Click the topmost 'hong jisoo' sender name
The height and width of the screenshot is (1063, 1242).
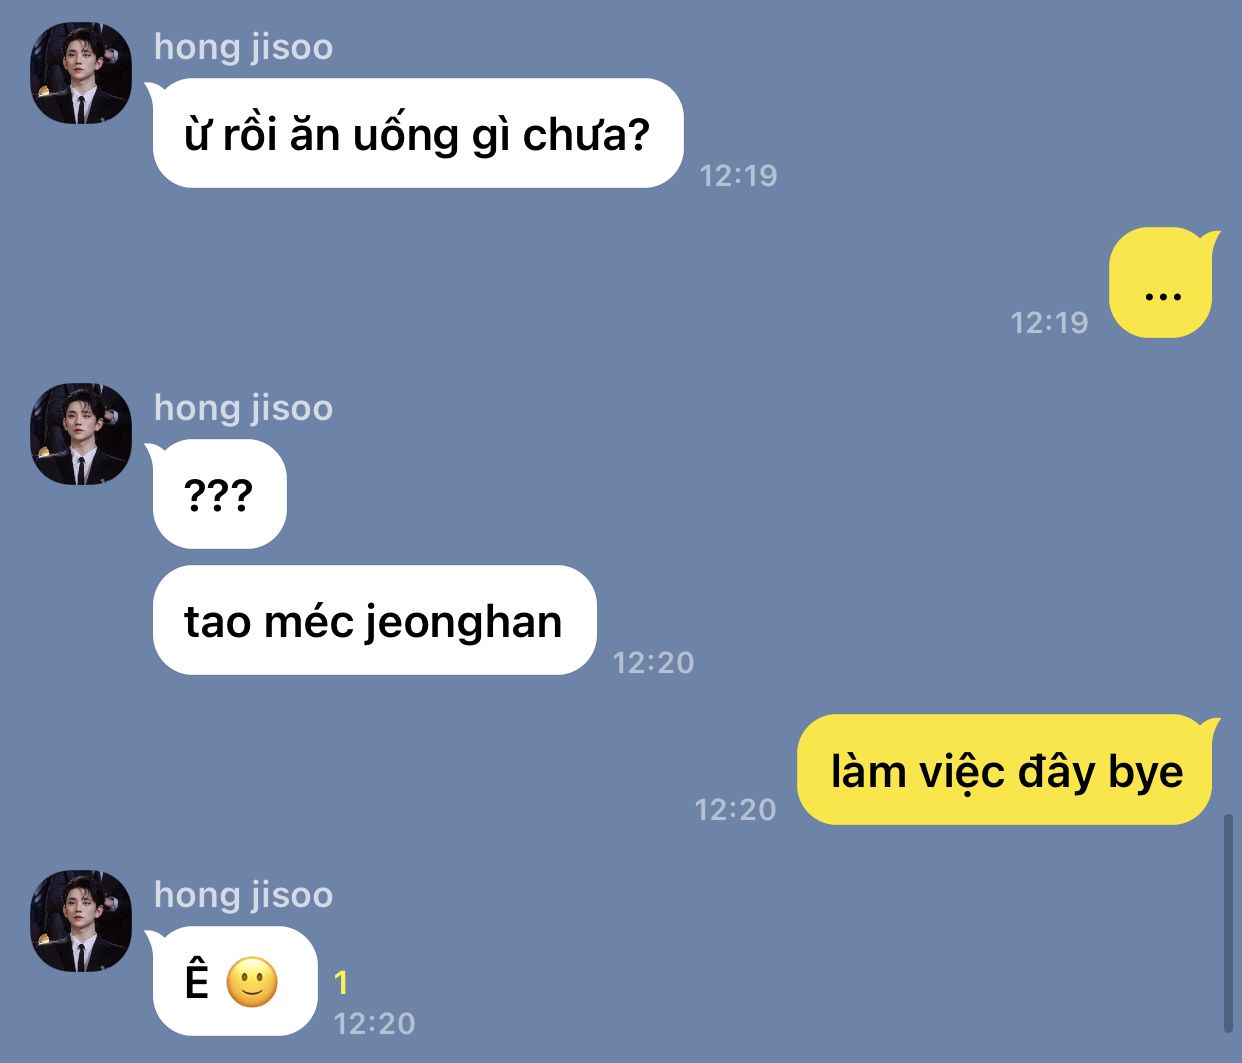coord(243,47)
